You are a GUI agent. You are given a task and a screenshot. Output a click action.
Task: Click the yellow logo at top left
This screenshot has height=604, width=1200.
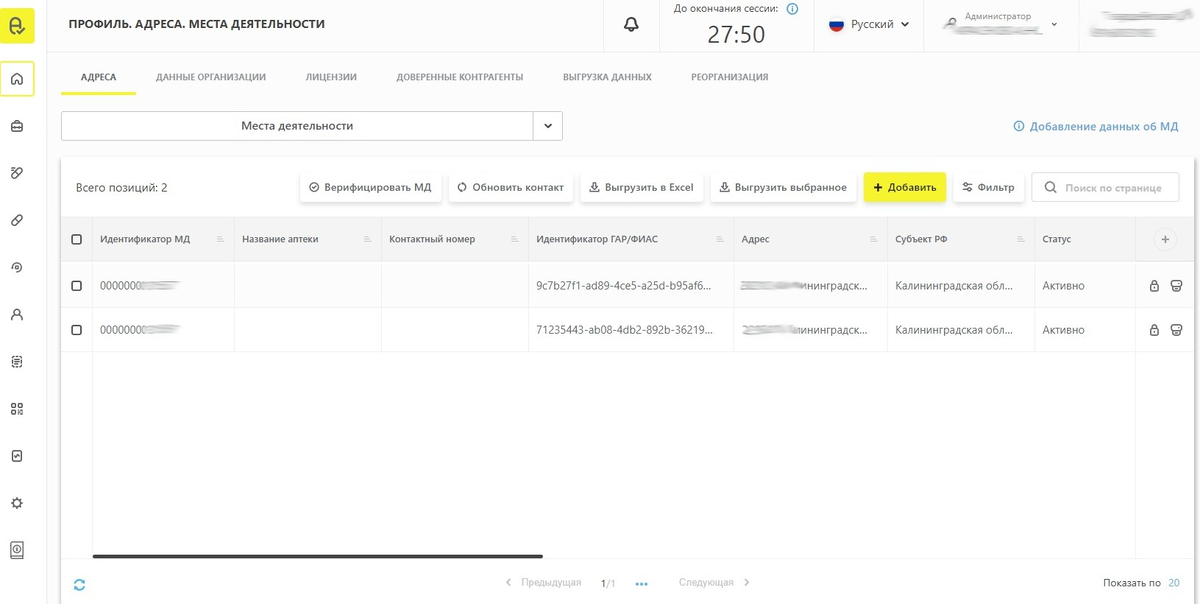click(17, 26)
